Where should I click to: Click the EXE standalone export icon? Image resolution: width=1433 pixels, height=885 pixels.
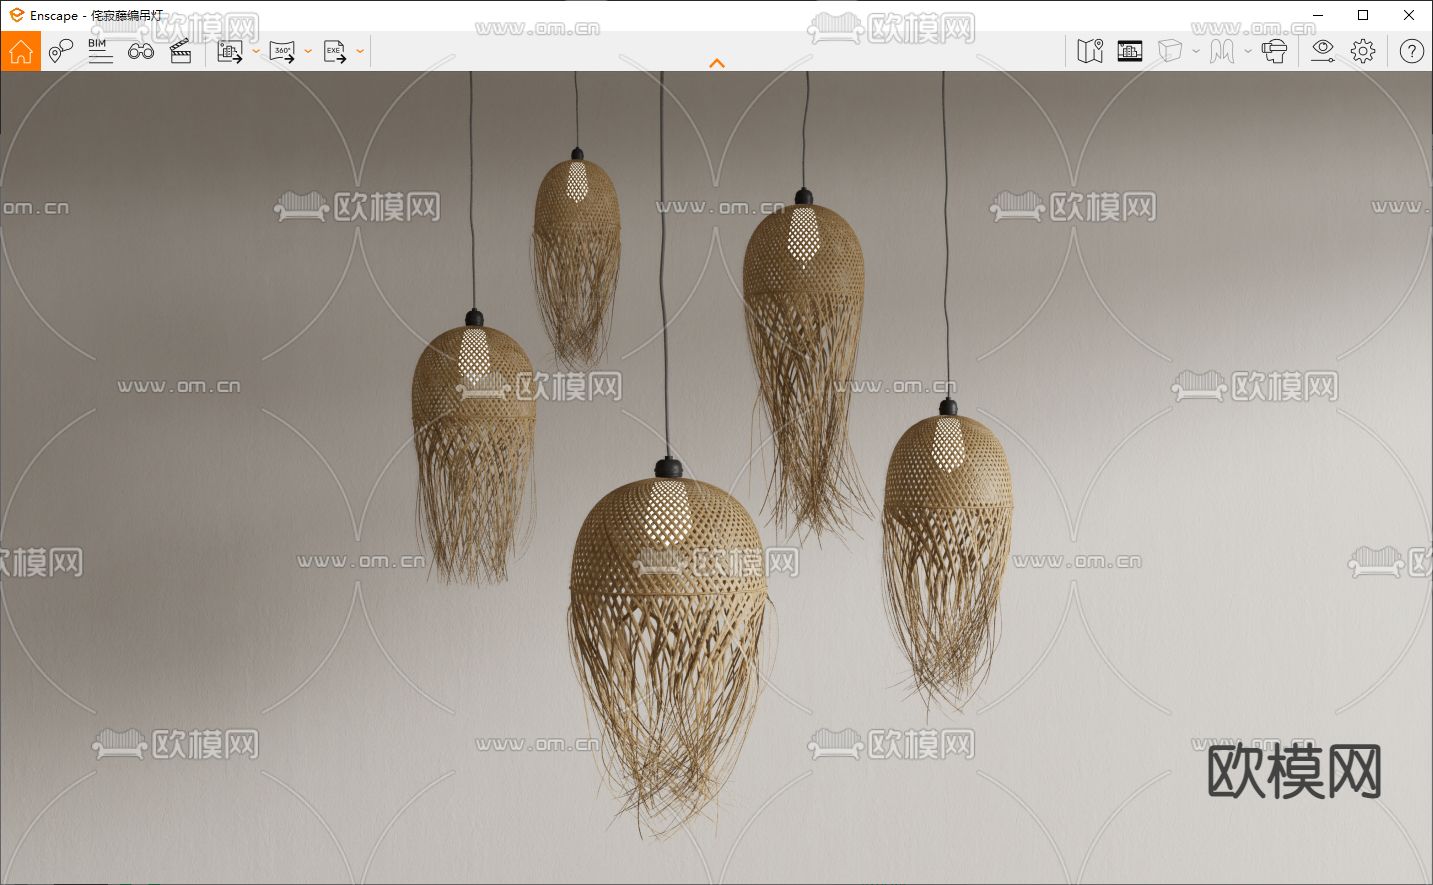tap(335, 51)
